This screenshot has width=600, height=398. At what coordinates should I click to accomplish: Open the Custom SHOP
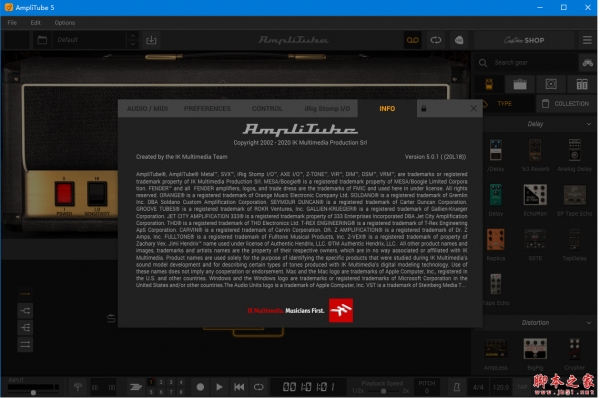coord(524,40)
